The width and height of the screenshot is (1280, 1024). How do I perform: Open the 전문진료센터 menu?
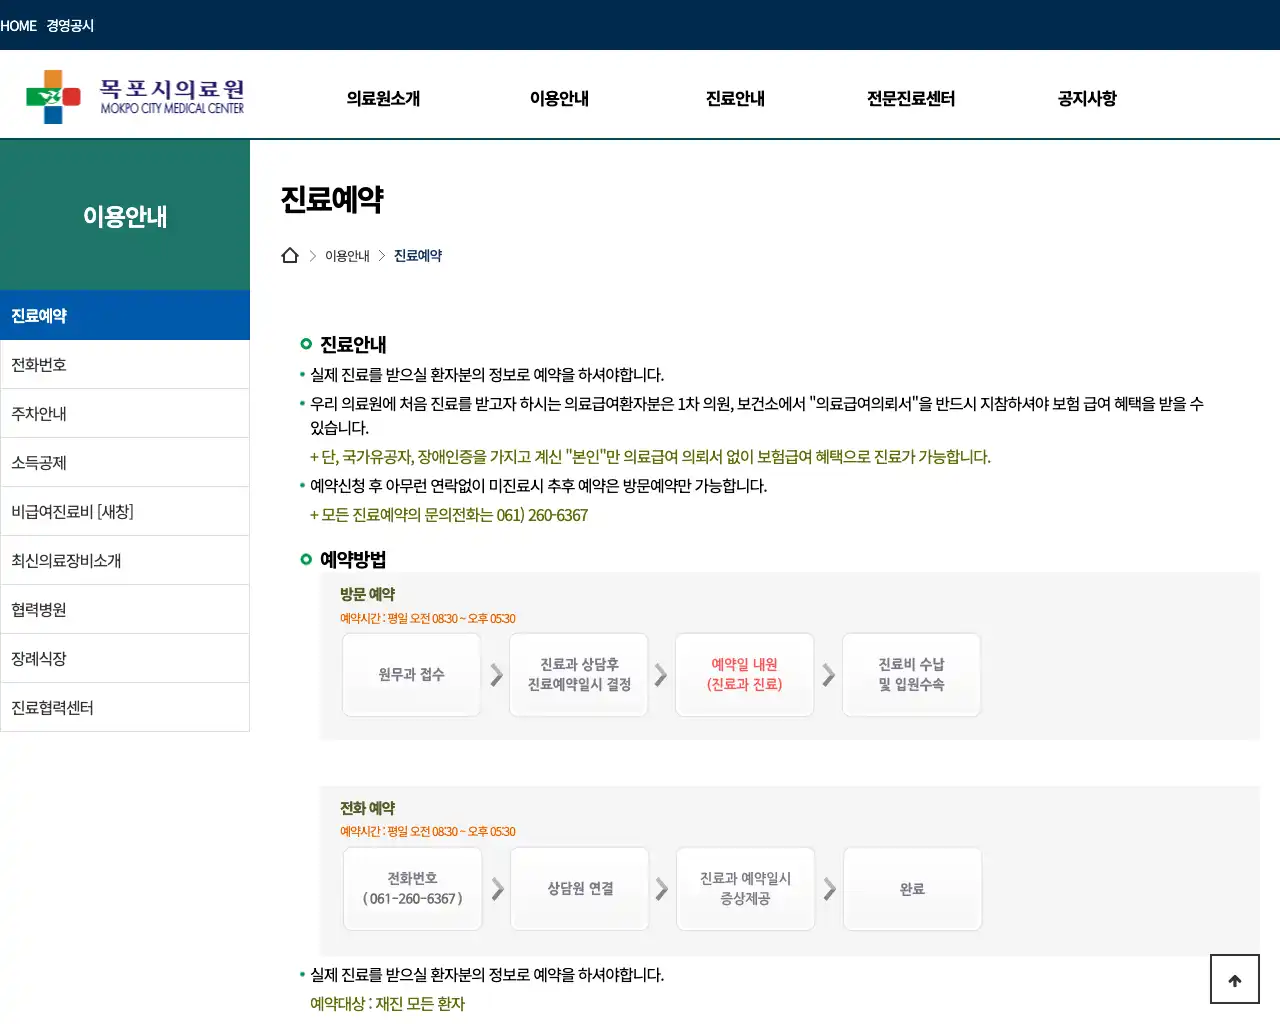pyautogui.click(x=910, y=98)
